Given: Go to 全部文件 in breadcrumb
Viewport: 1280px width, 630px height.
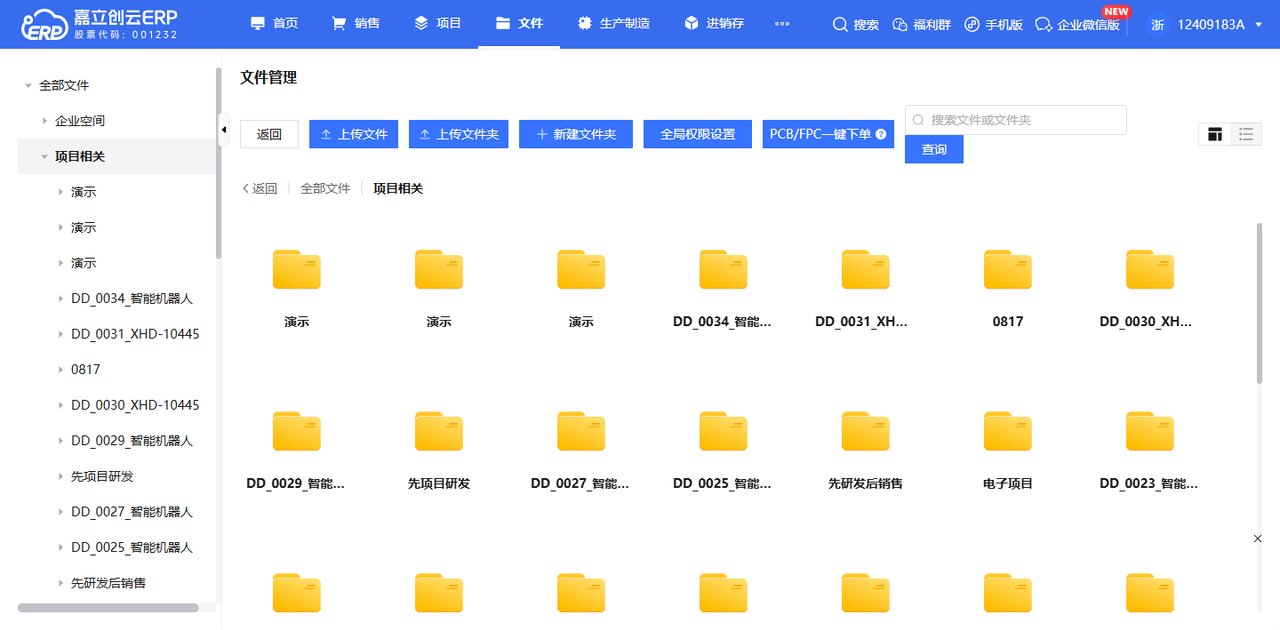Looking at the screenshot, I should click(x=325, y=188).
